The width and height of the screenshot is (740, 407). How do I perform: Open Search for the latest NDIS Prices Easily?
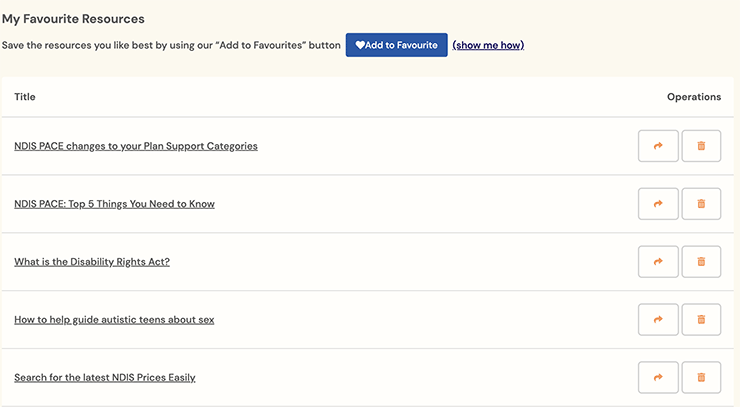click(105, 377)
